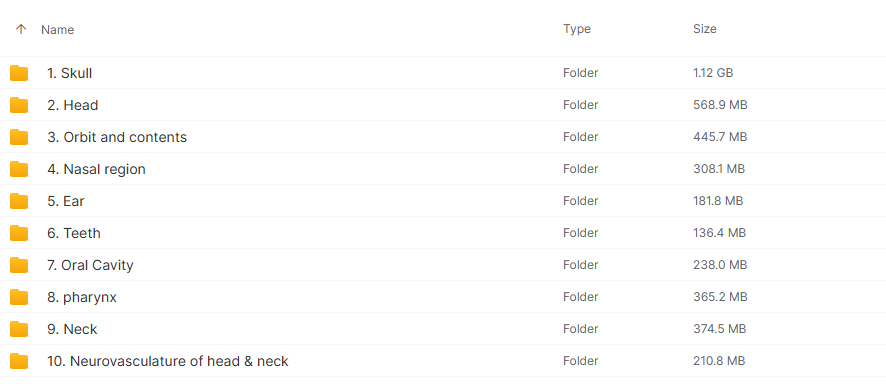Select the 4. Nasal region folder name
The image size is (886, 388).
click(96, 169)
